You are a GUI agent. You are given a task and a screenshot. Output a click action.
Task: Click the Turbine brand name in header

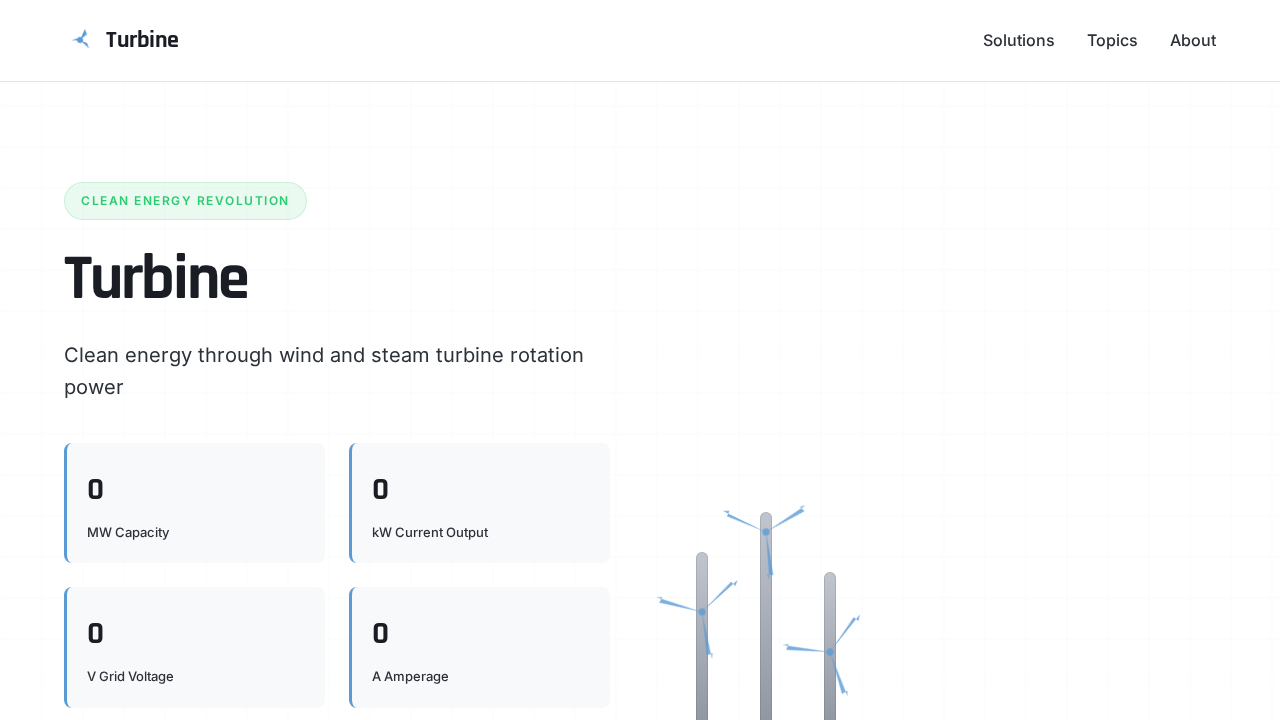142,40
